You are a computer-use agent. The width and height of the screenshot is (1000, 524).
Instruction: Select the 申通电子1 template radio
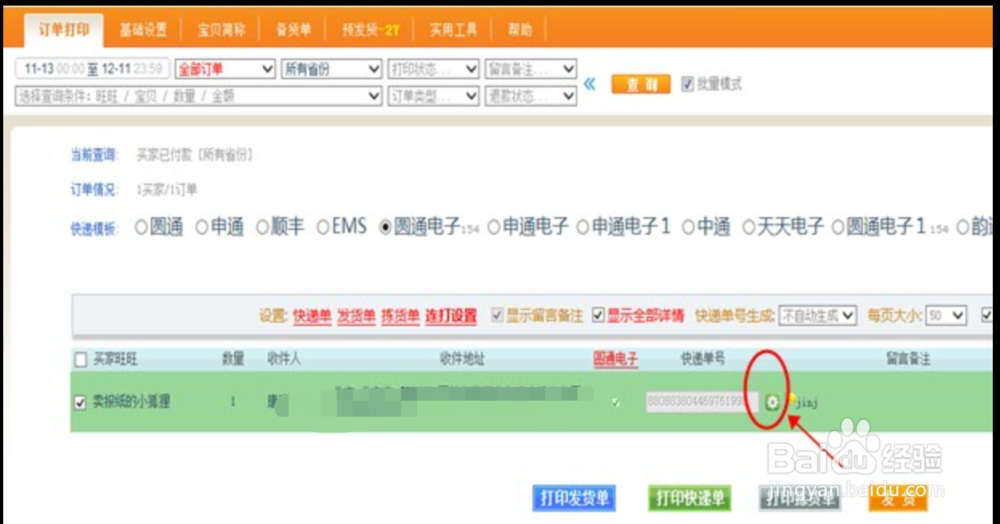coord(583,228)
